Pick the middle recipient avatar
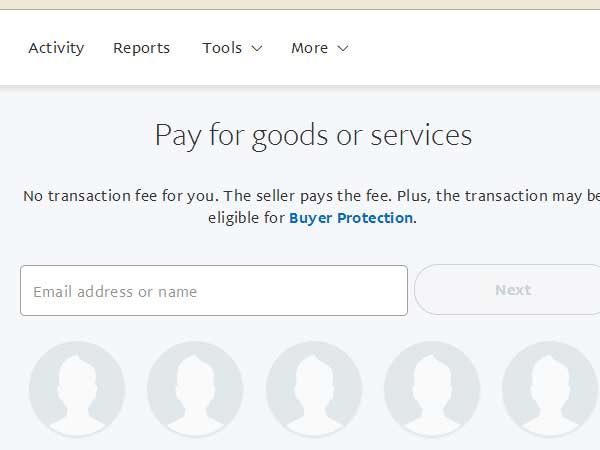The width and height of the screenshot is (600, 450). pyautogui.click(x=313, y=390)
